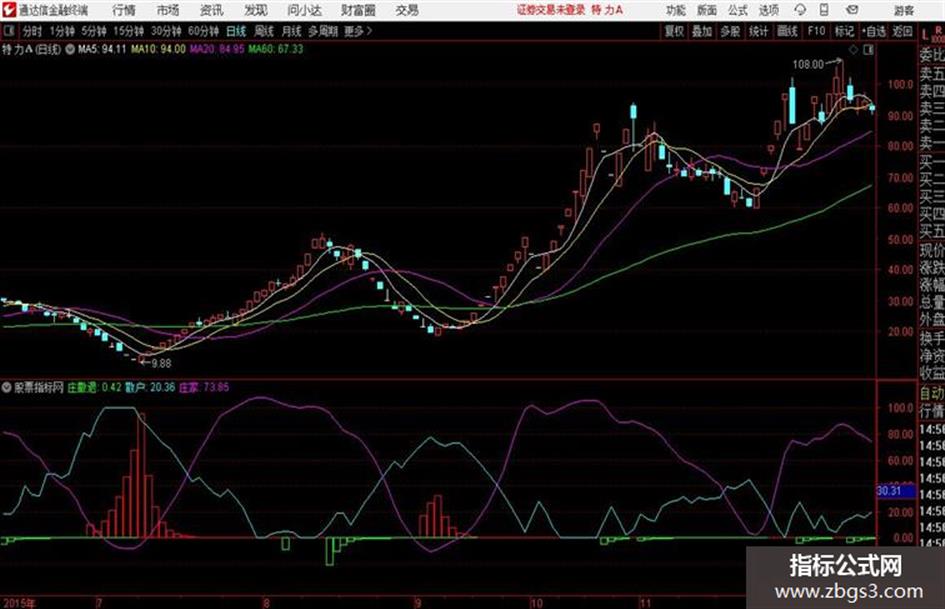Click the month 9 timeline marker

pos(418,603)
